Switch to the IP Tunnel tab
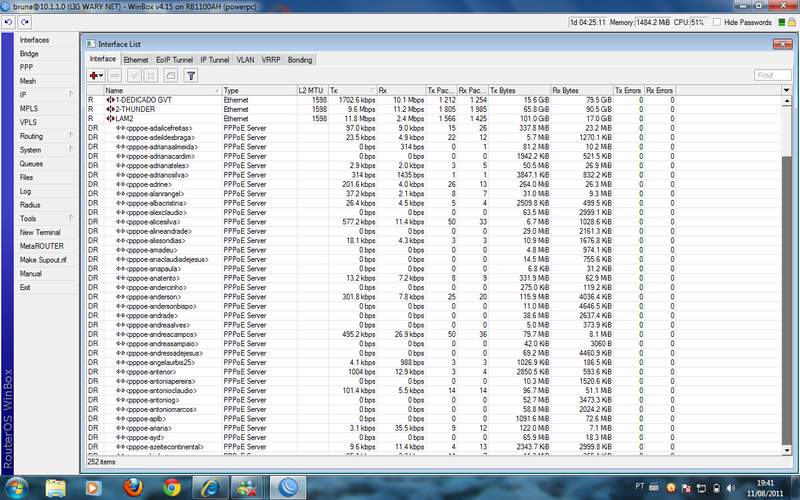The width and height of the screenshot is (800, 500). (214, 60)
